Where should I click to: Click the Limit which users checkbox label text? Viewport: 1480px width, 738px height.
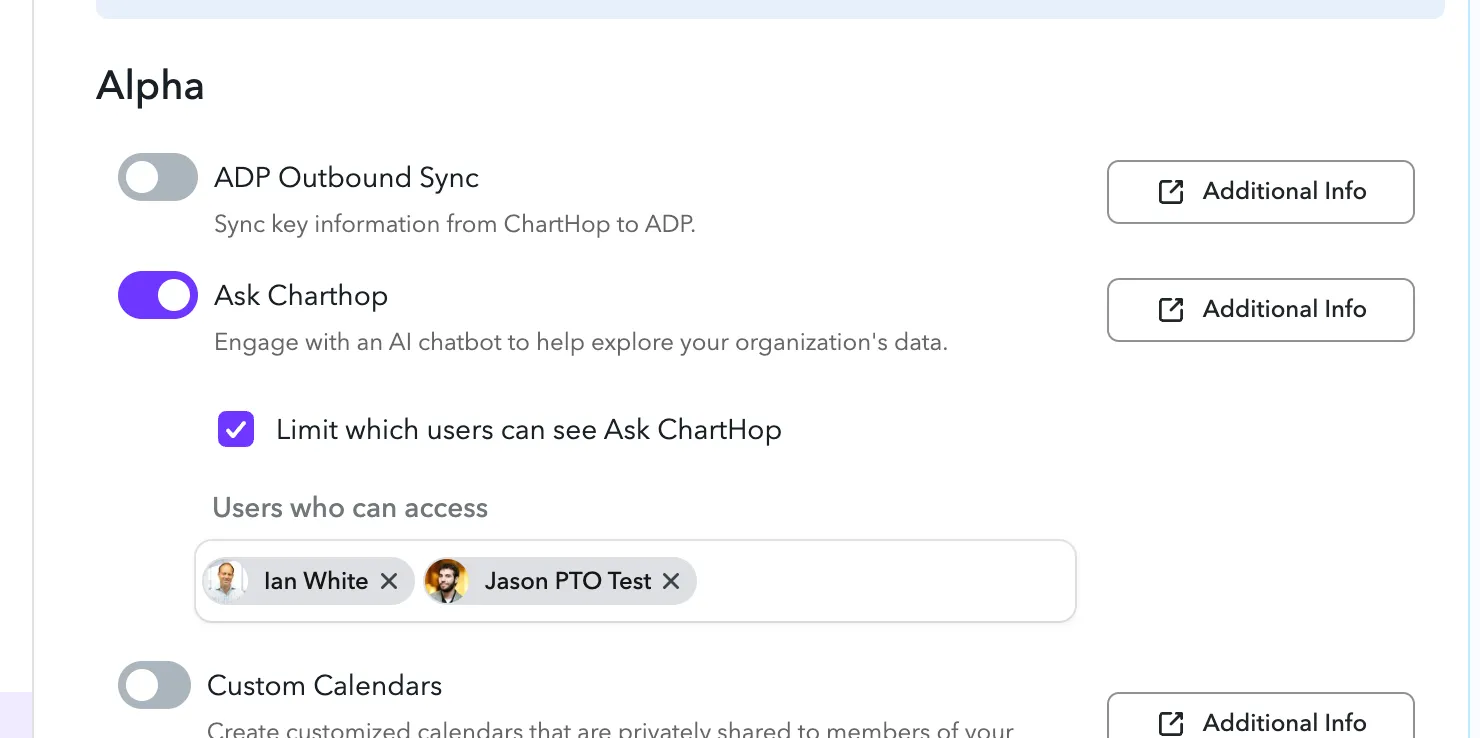tap(529, 430)
